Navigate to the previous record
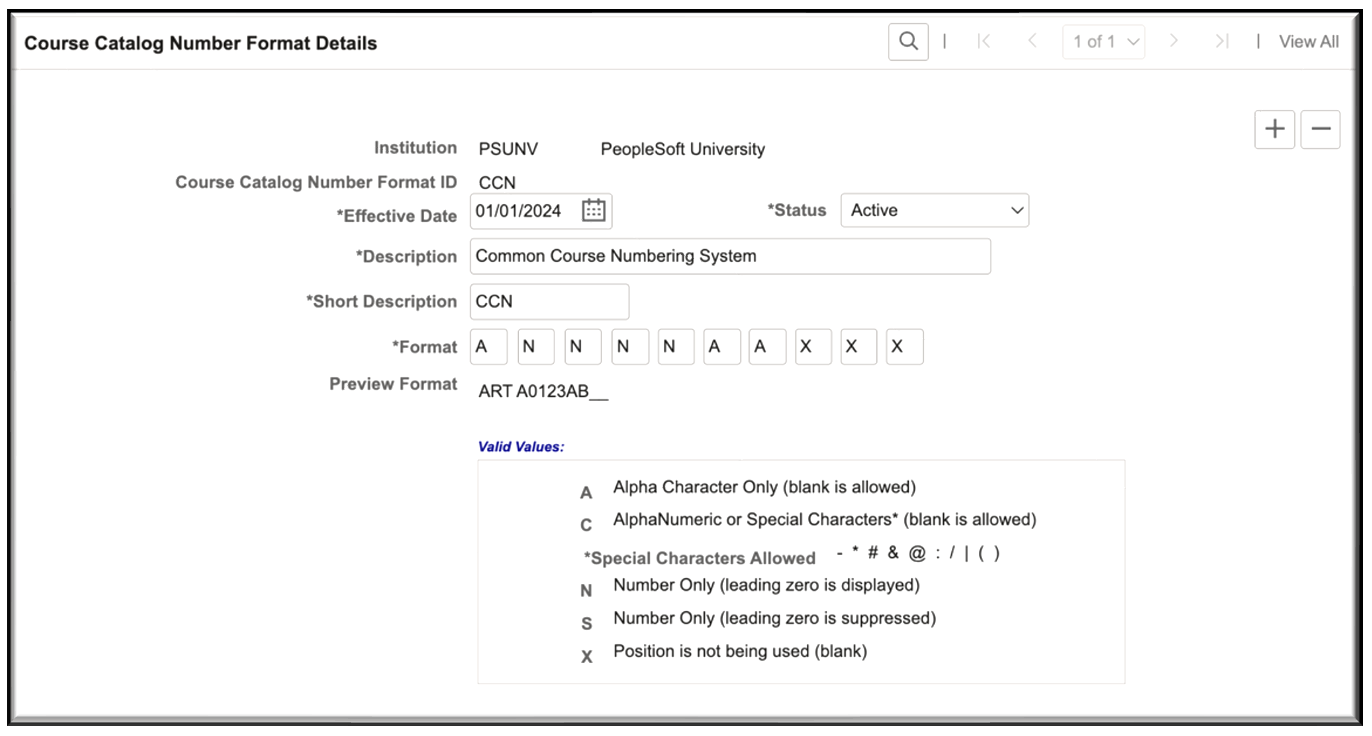This screenshot has height=736, width=1372. [1031, 42]
